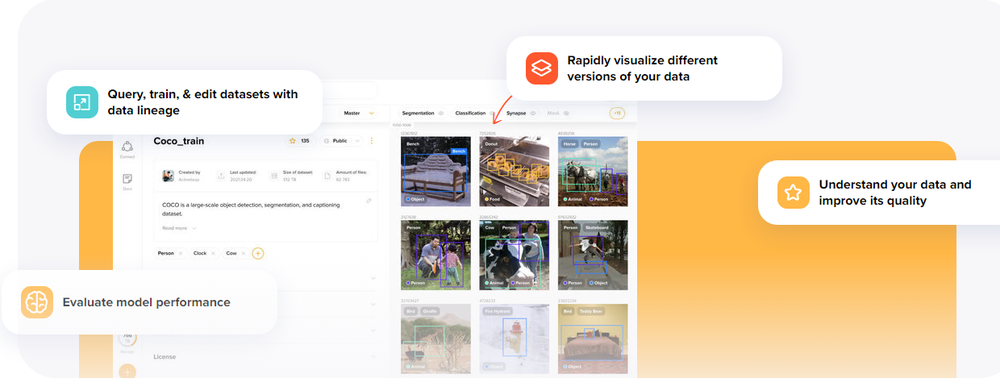The image size is (1000, 390).
Task: Open the Docs sidebar icon
Action: click(128, 179)
